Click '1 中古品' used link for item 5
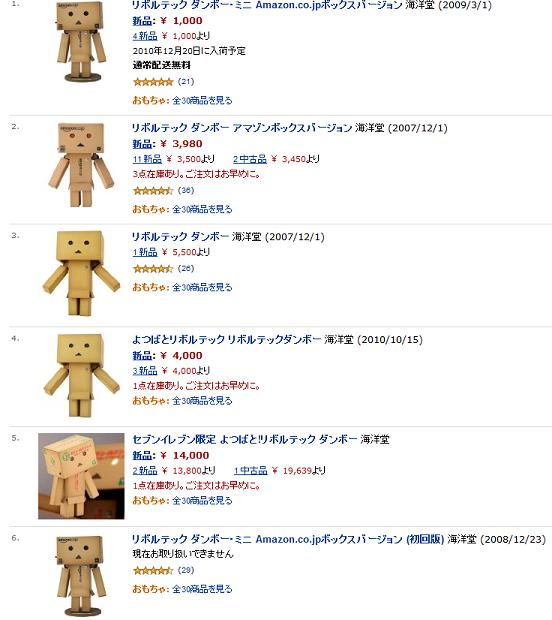Viewport: 552px width, 620px height. click(250, 471)
